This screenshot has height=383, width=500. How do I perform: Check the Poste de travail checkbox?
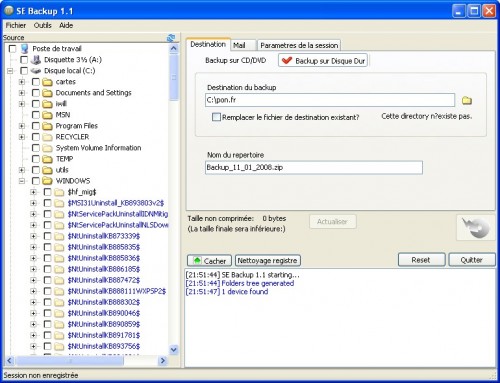(x=12, y=49)
